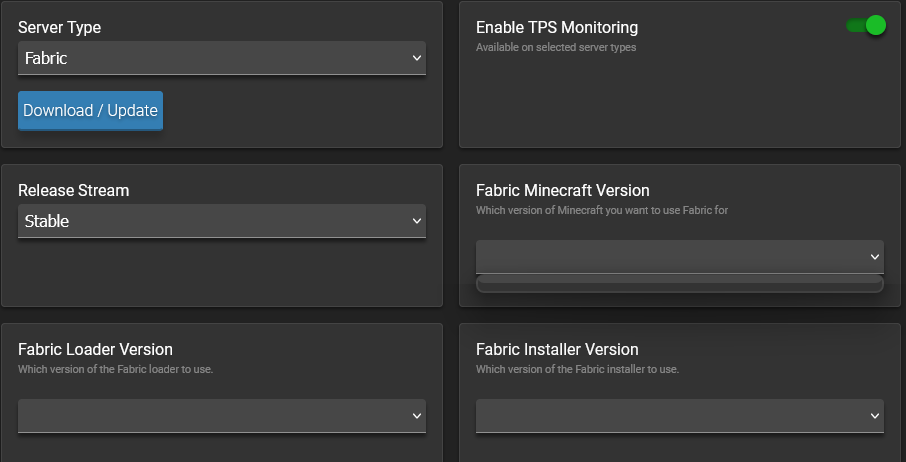Click the Server Type heading label
Viewport: 906px width, 462px height.
point(59,28)
